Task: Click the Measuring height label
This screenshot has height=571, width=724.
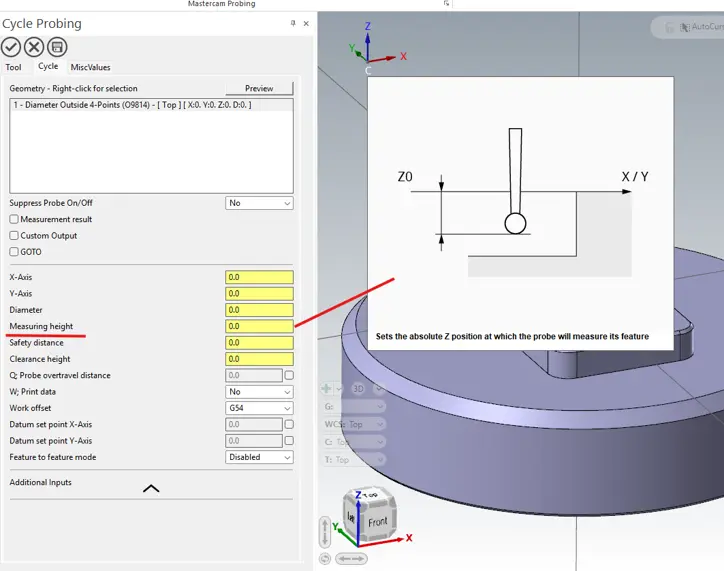Action: coord(41,326)
